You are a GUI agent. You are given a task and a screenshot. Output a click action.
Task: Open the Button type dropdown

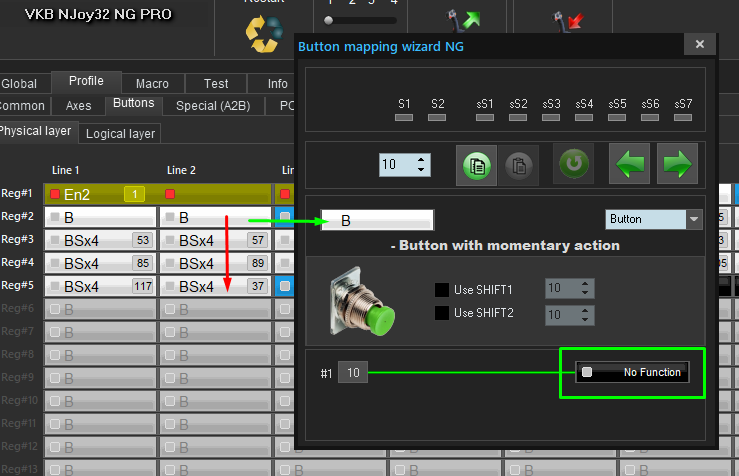click(694, 219)
